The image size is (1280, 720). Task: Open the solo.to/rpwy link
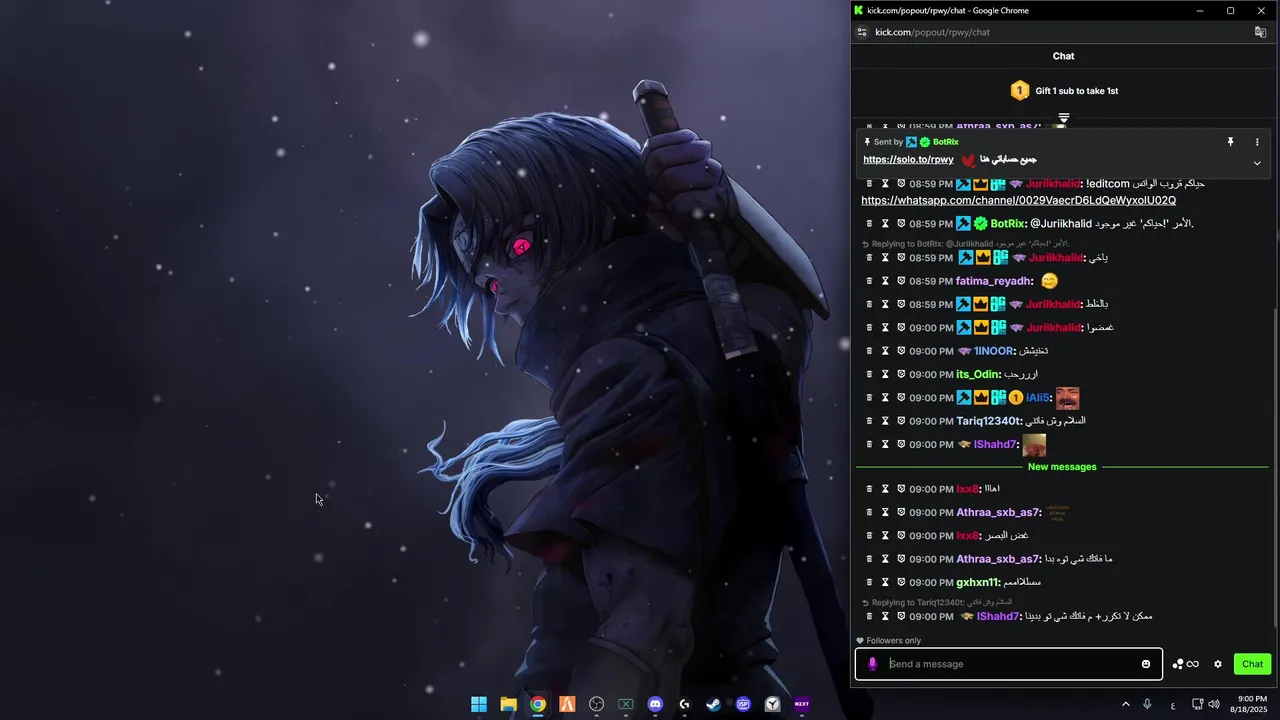(908, 160)
